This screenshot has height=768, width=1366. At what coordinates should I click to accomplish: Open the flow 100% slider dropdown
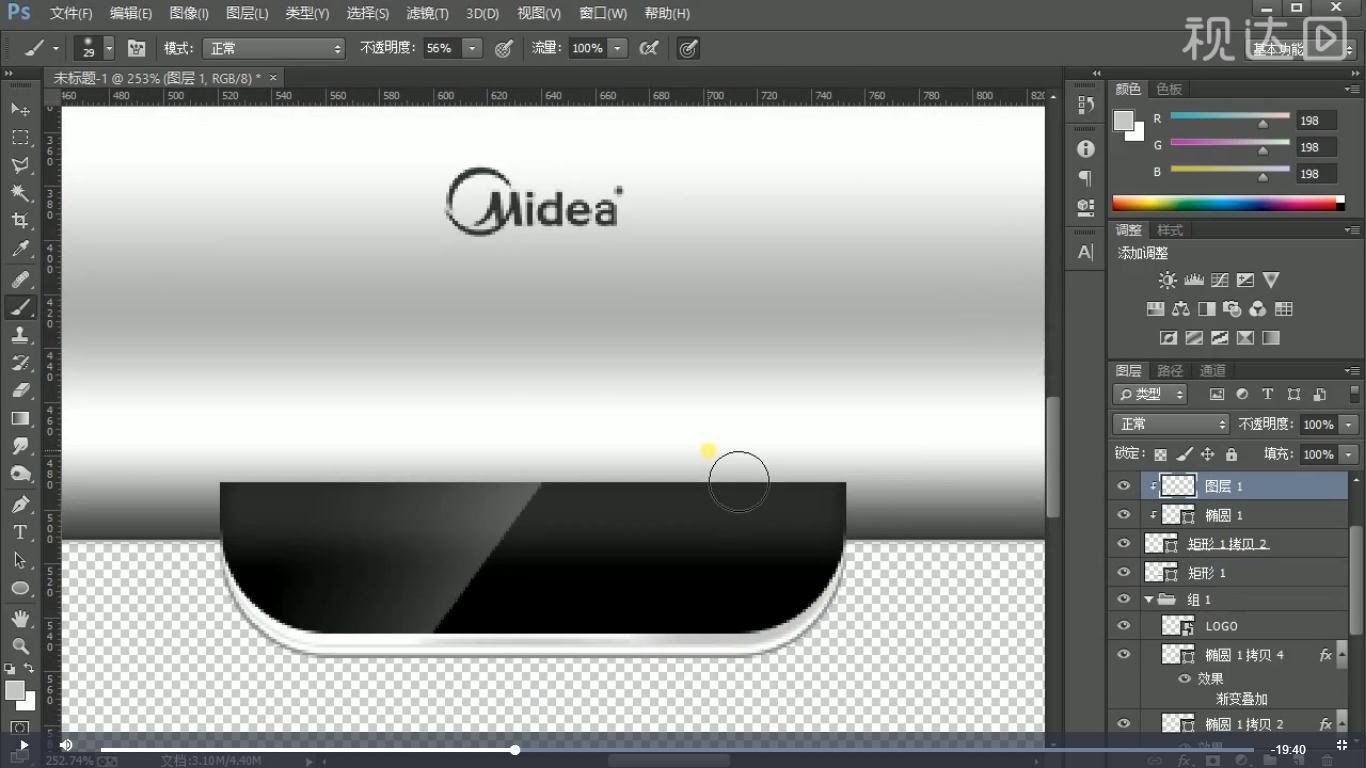pyautogui.click(x=618, y=48)
